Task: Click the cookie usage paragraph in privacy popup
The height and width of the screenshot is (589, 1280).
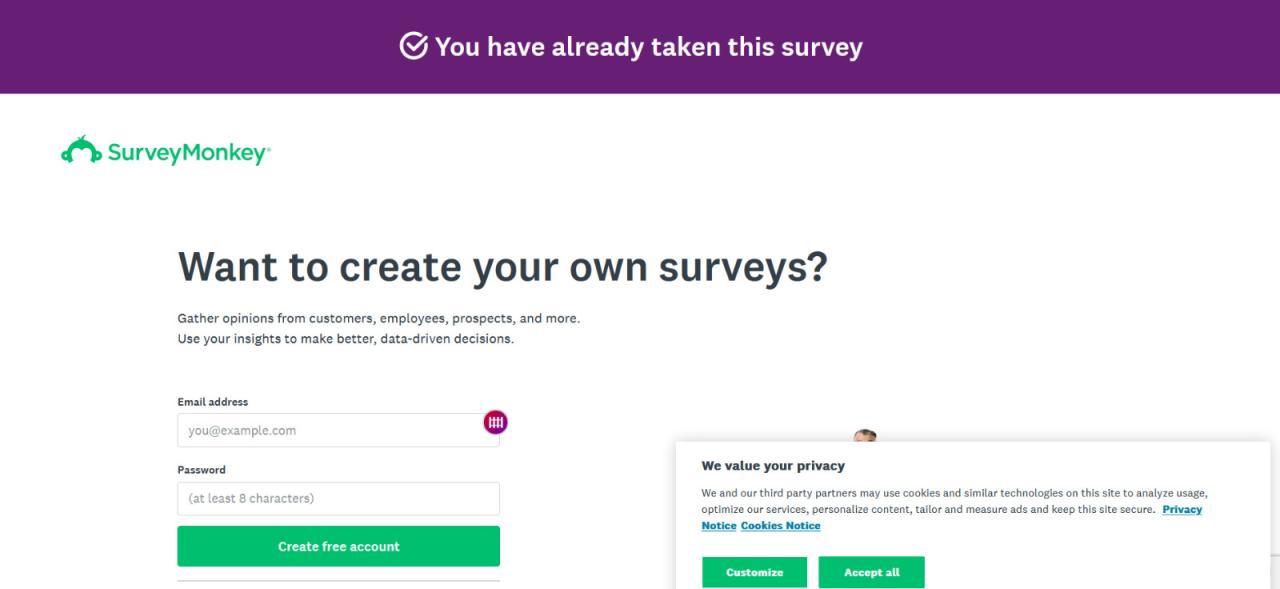Action: [930, 501]
